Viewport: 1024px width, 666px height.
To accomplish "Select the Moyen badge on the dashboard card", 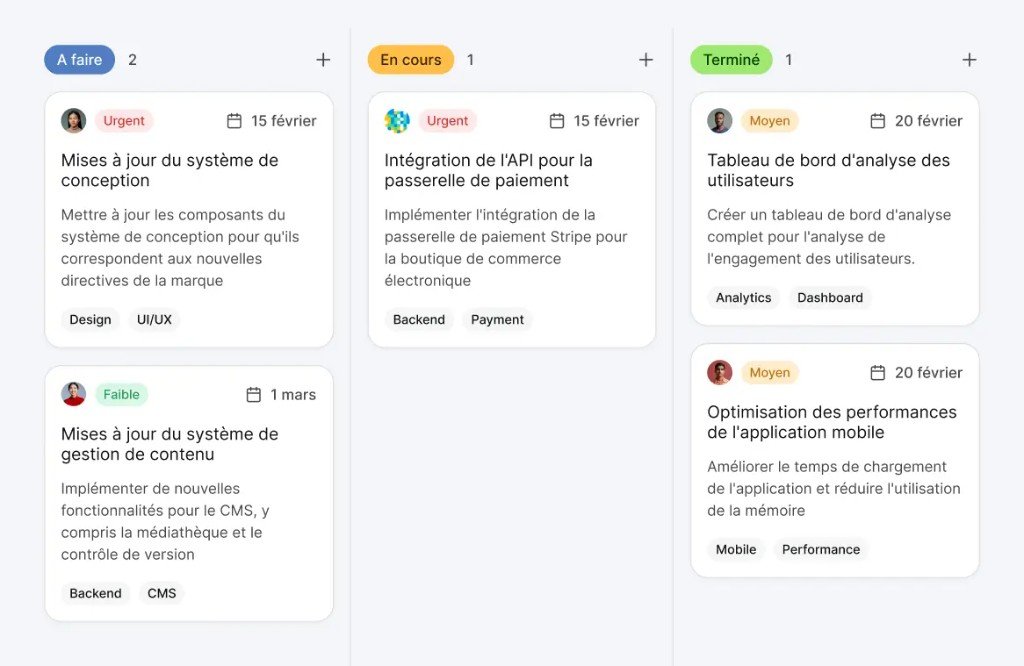I will tap(769, 120).
